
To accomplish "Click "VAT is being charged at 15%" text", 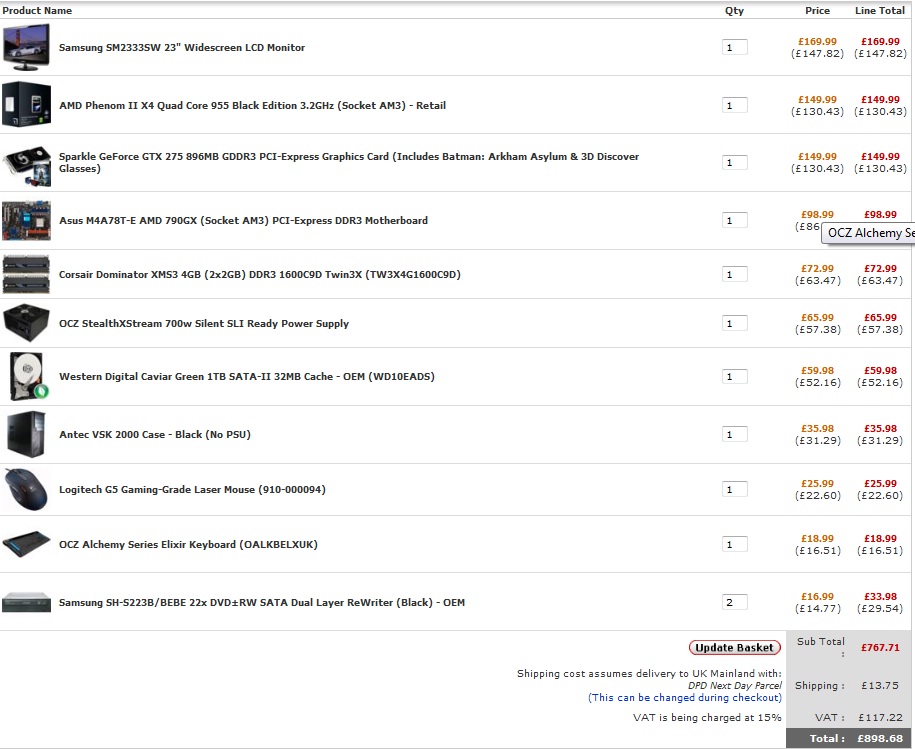I will [707, 718].
